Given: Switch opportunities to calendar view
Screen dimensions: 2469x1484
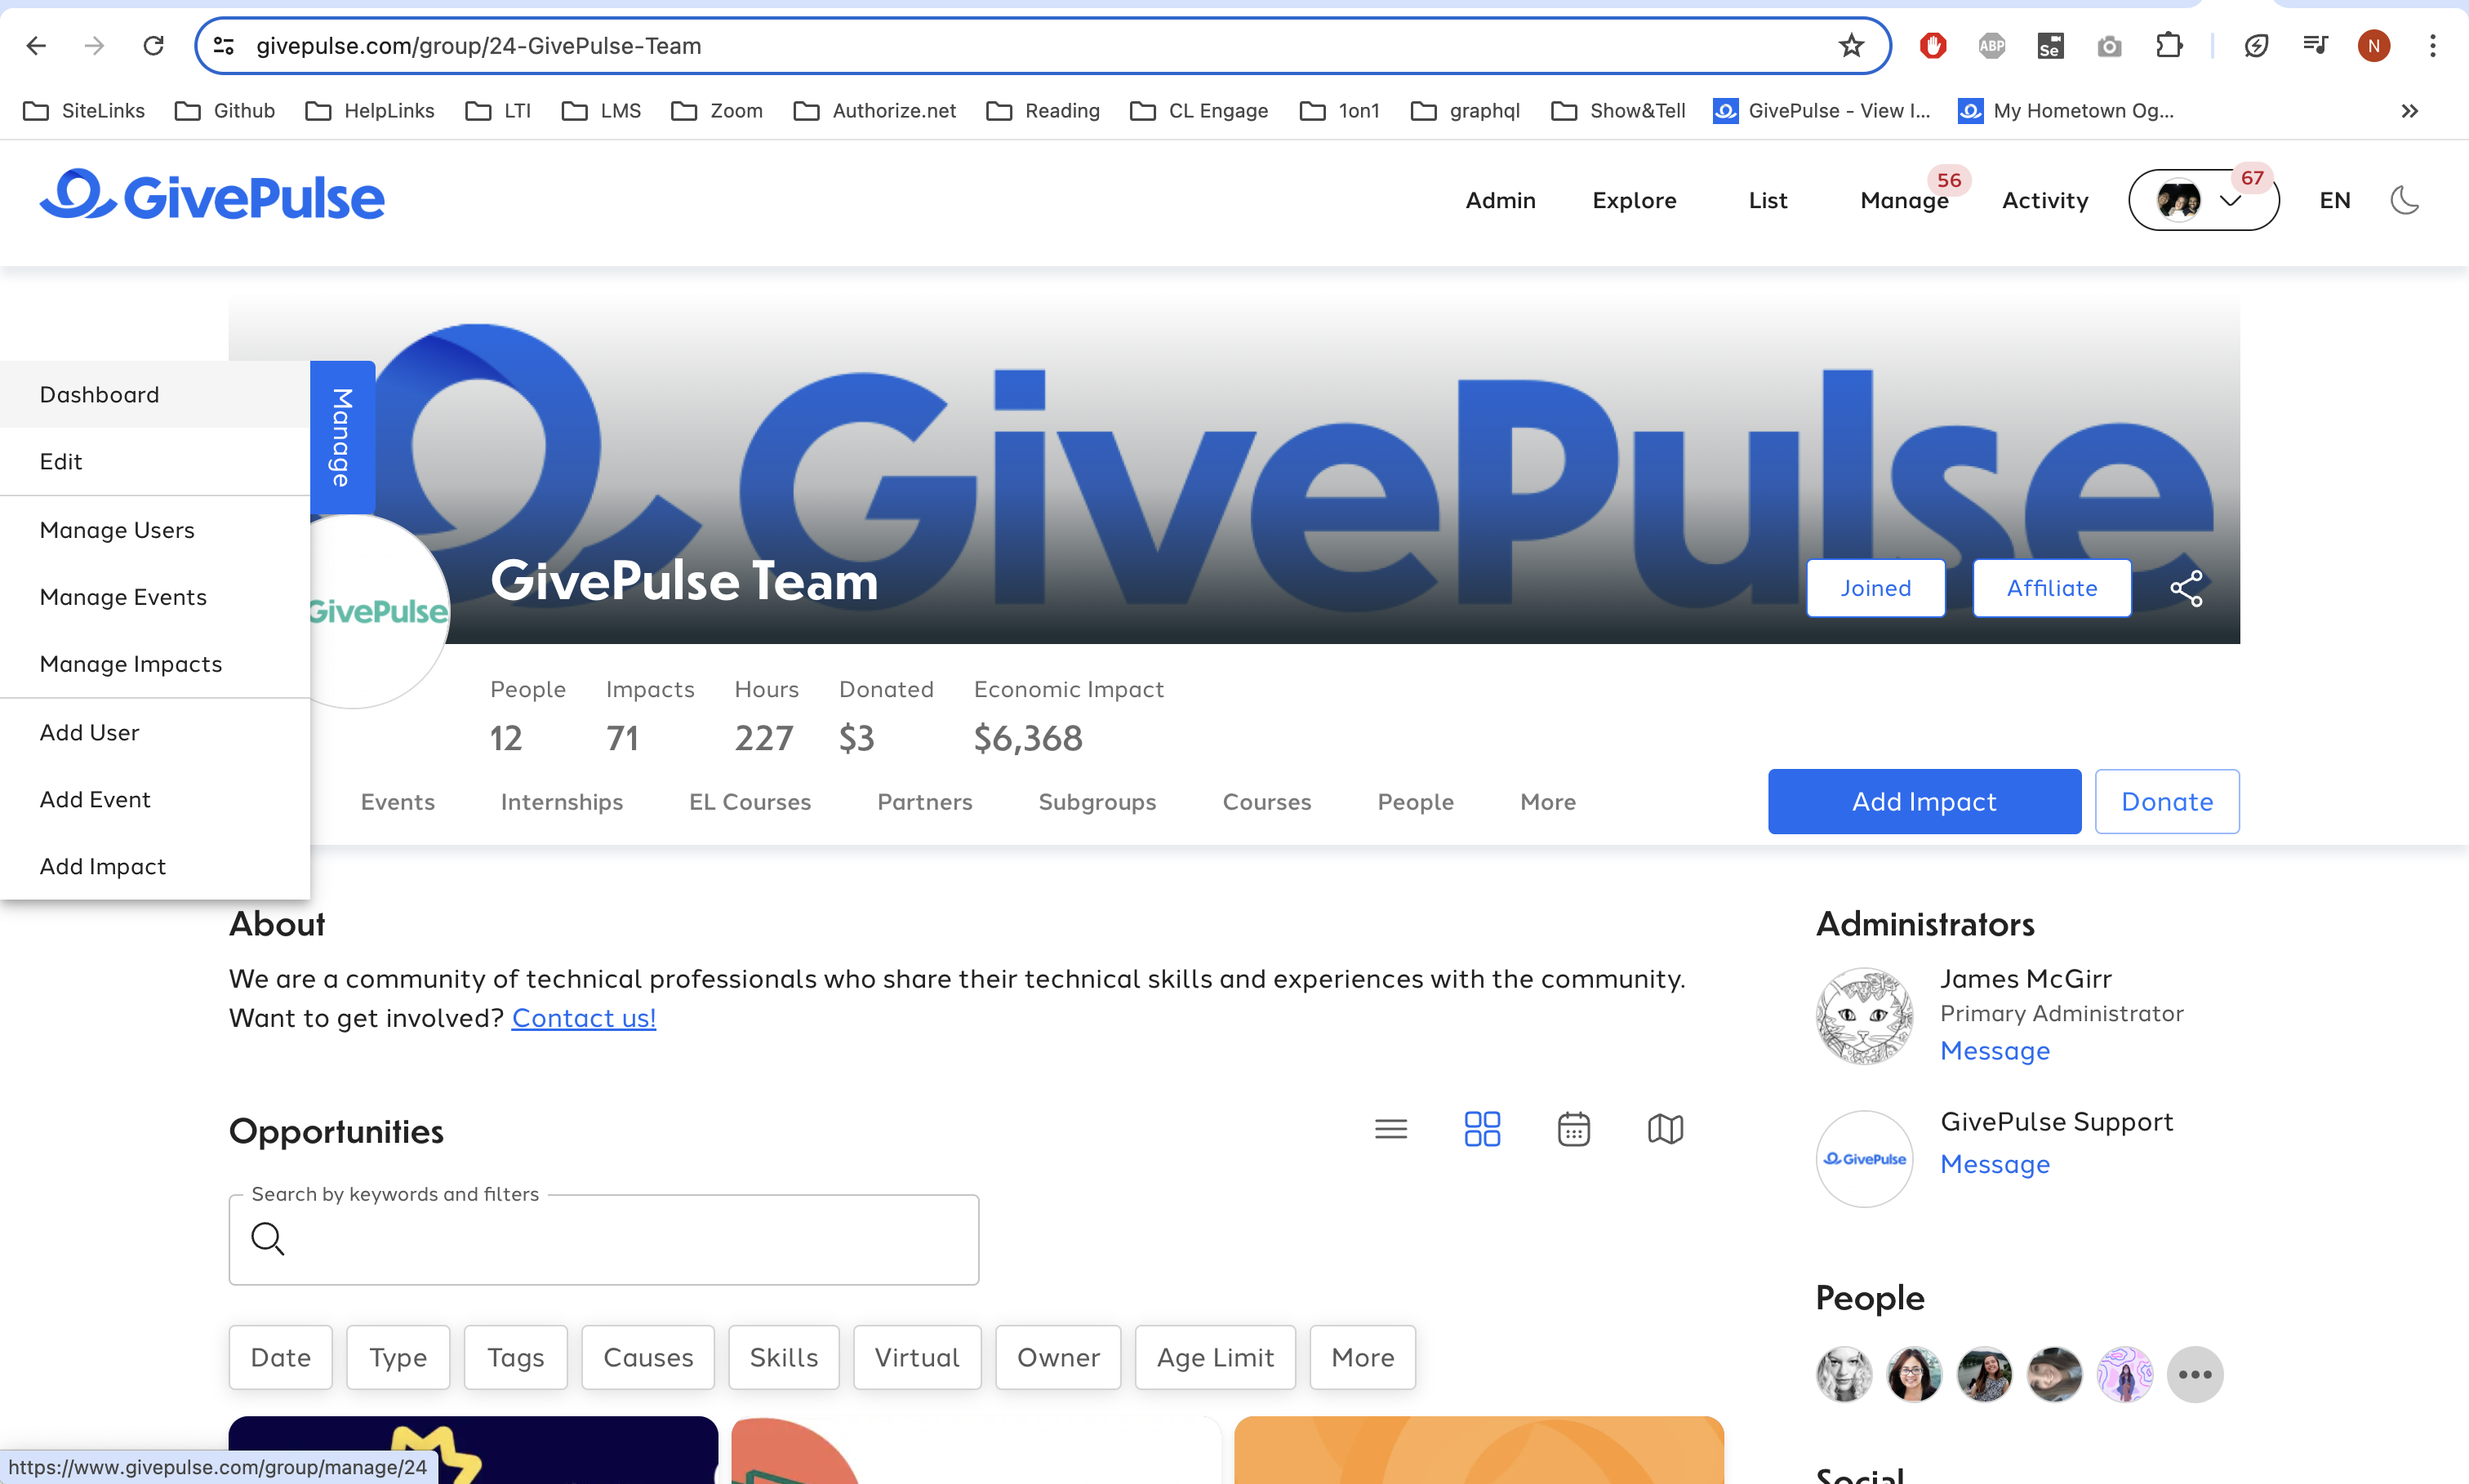Looking at the screenshot, I should point(1573,1129).
